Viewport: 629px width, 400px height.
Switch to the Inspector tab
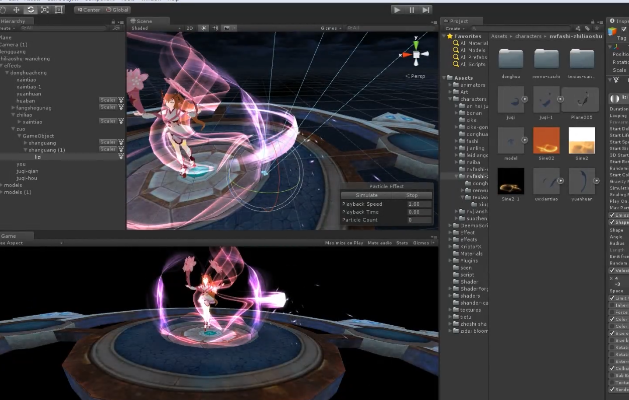618,21
